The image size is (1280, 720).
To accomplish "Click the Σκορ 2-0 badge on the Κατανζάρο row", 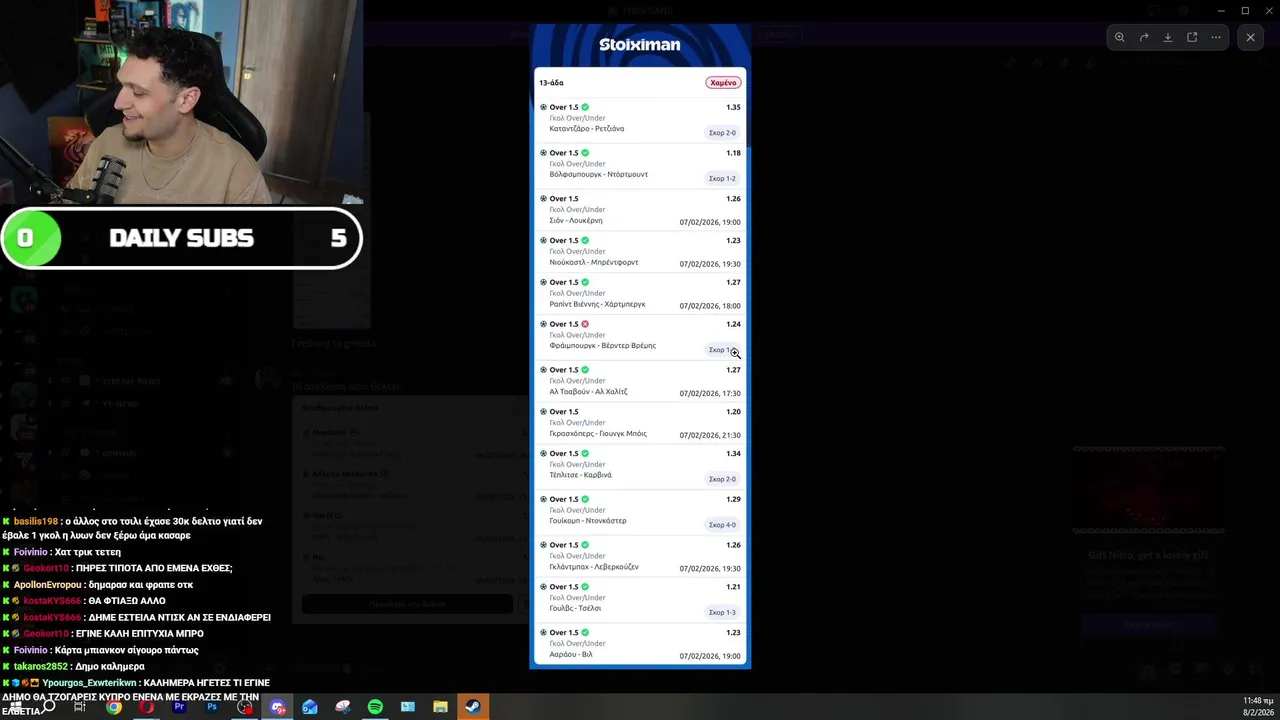I will (x=722, y=133).
